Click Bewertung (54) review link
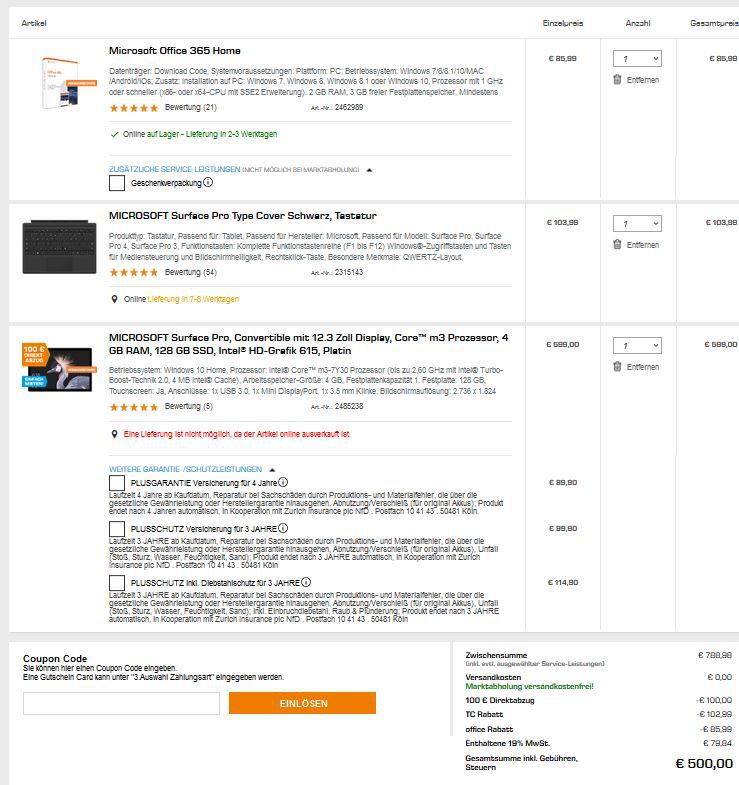739x785 pixels. click(191, 272)
